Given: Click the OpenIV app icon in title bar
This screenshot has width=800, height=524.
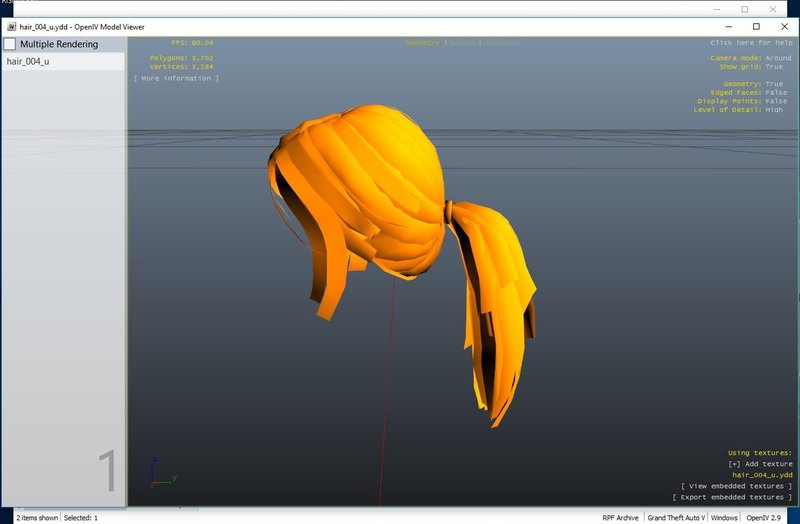Looking at the screenshot, I should (12, 27).
